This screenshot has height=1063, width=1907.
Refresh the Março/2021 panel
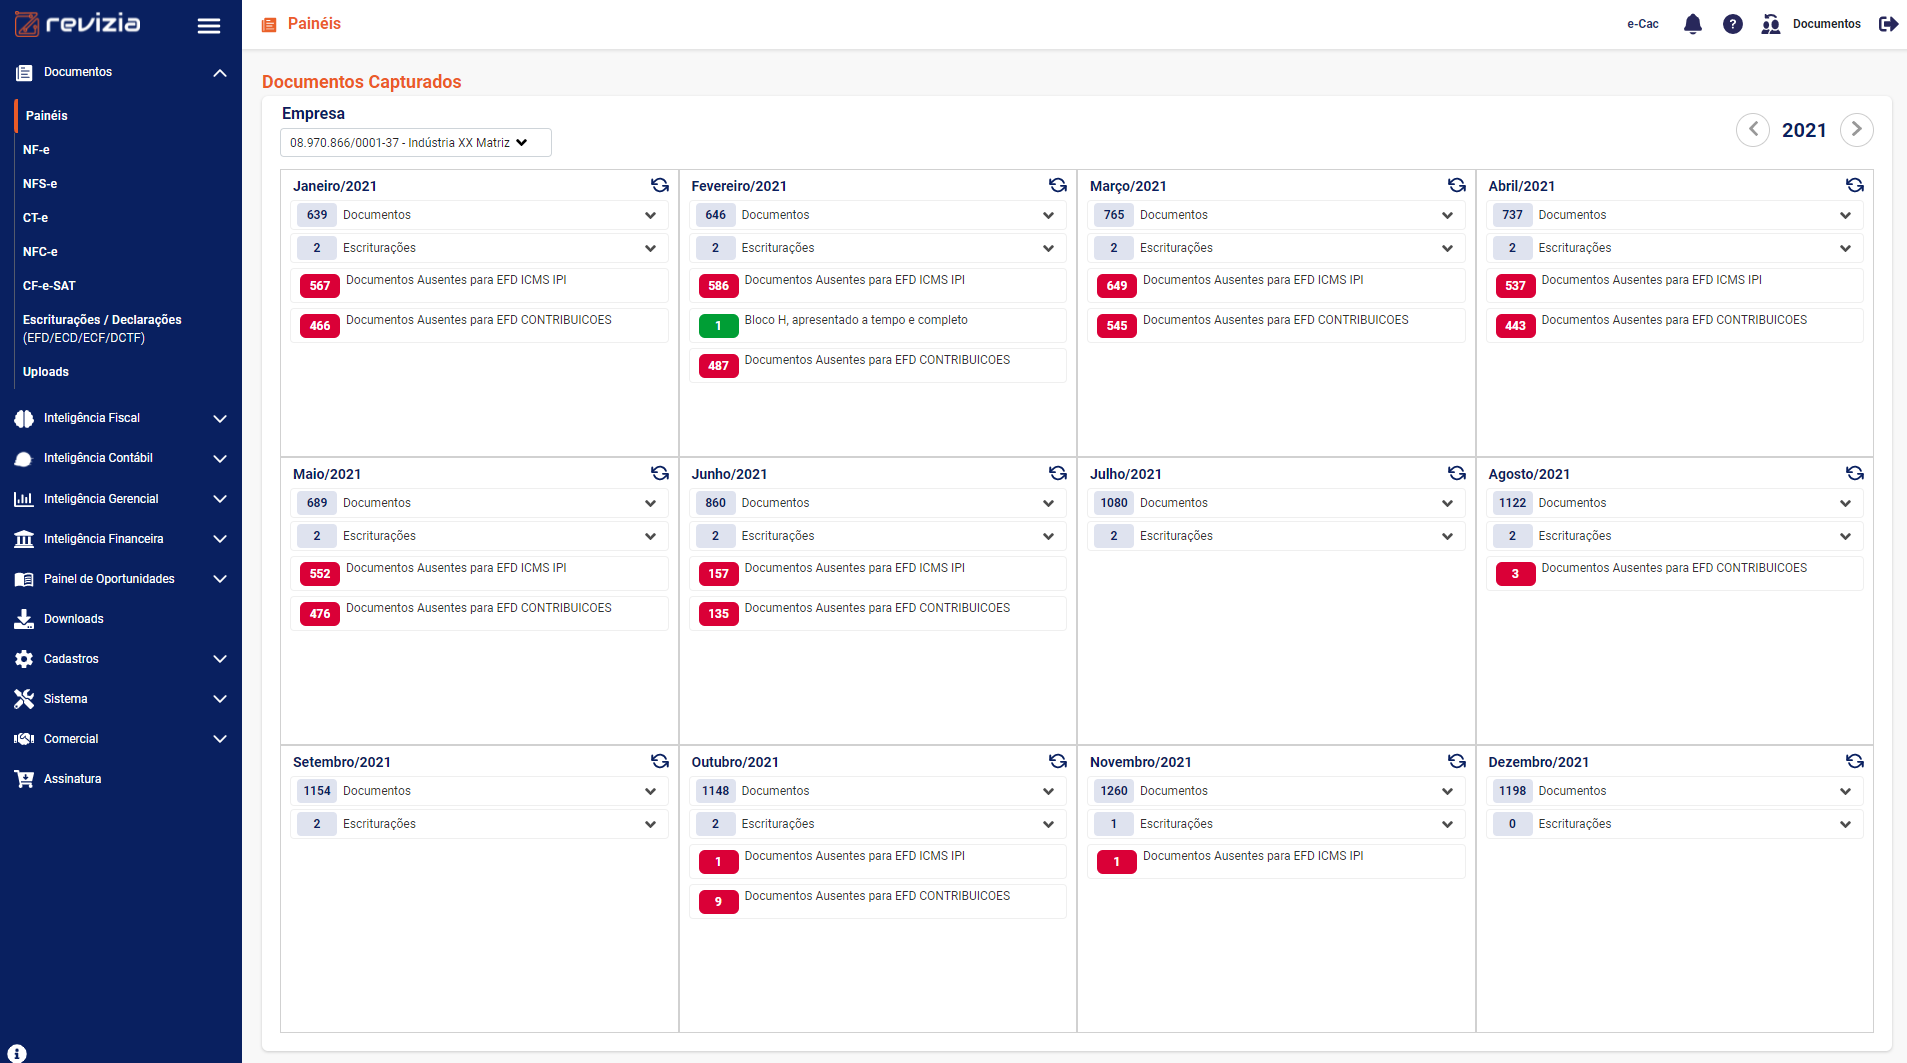(x=1457, y=185)
